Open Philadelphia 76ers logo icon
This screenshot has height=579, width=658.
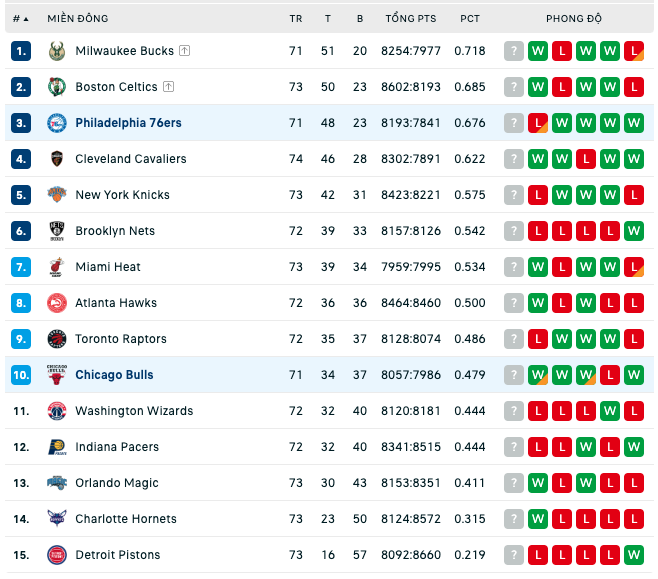[x=57, y=123]
